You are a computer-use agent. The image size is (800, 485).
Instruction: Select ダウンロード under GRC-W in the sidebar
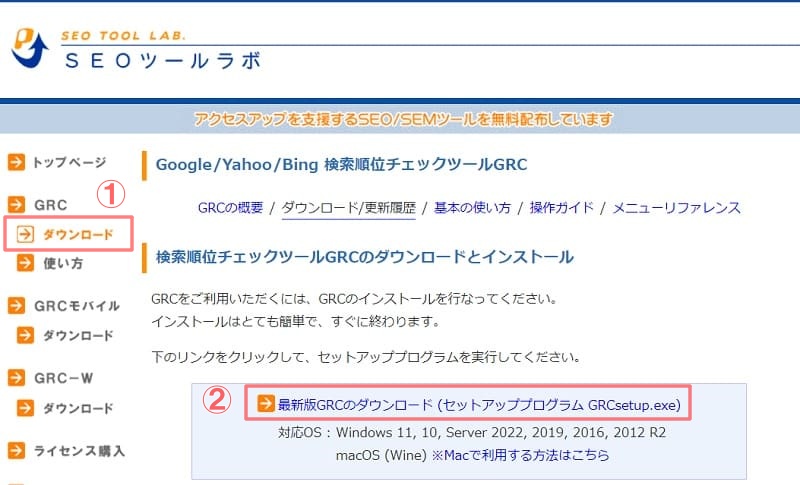click(78, 409)
